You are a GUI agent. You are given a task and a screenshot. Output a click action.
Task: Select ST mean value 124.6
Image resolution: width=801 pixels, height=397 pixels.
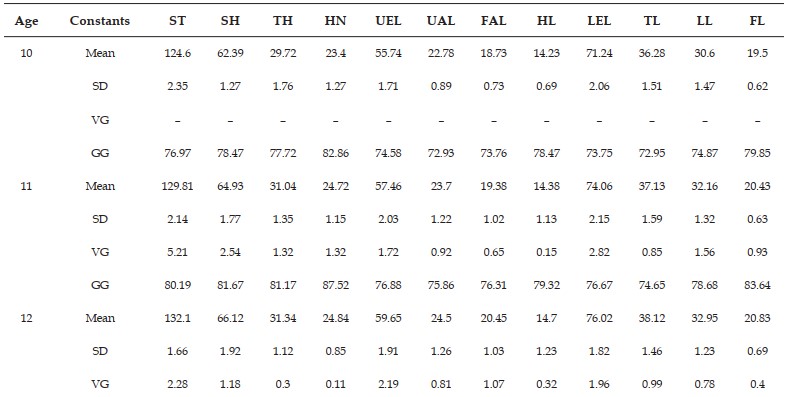178,53
